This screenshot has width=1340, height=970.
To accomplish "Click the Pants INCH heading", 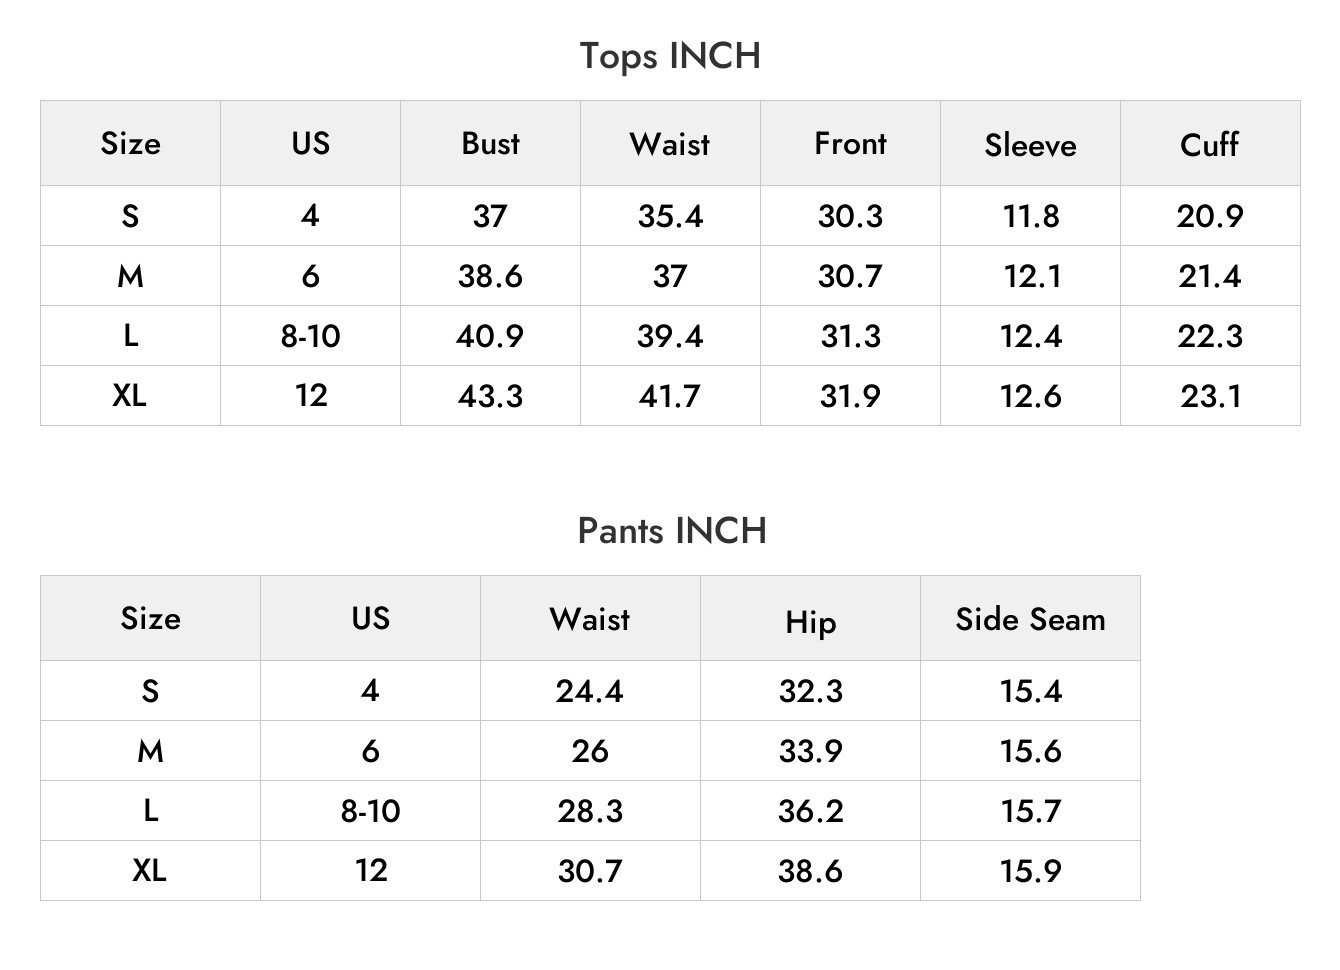I will (672, 531).
